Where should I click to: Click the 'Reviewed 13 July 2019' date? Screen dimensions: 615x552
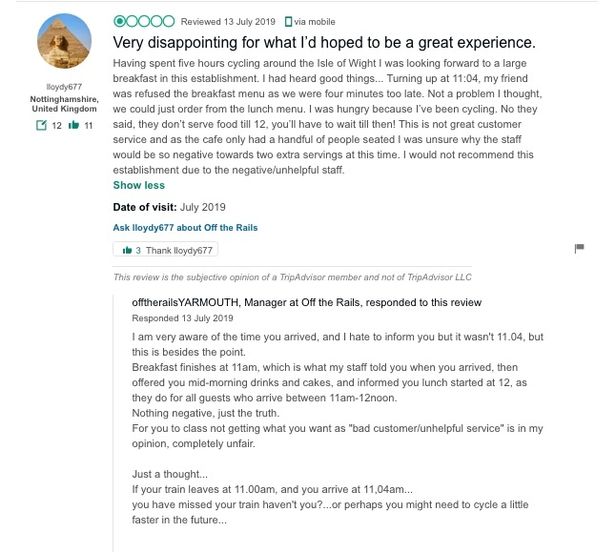click(x=228, y=21)
